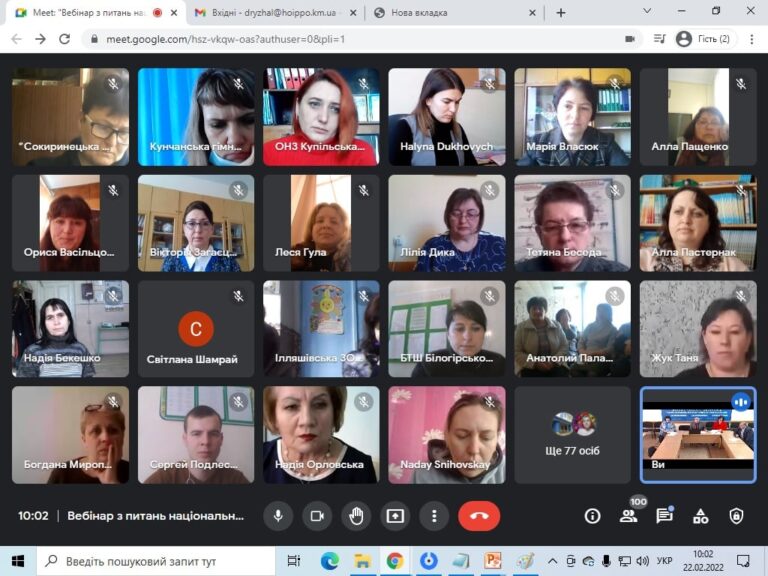
Task: Click the Ще 77 осіб tile
Action: click(x=572, y=434)
